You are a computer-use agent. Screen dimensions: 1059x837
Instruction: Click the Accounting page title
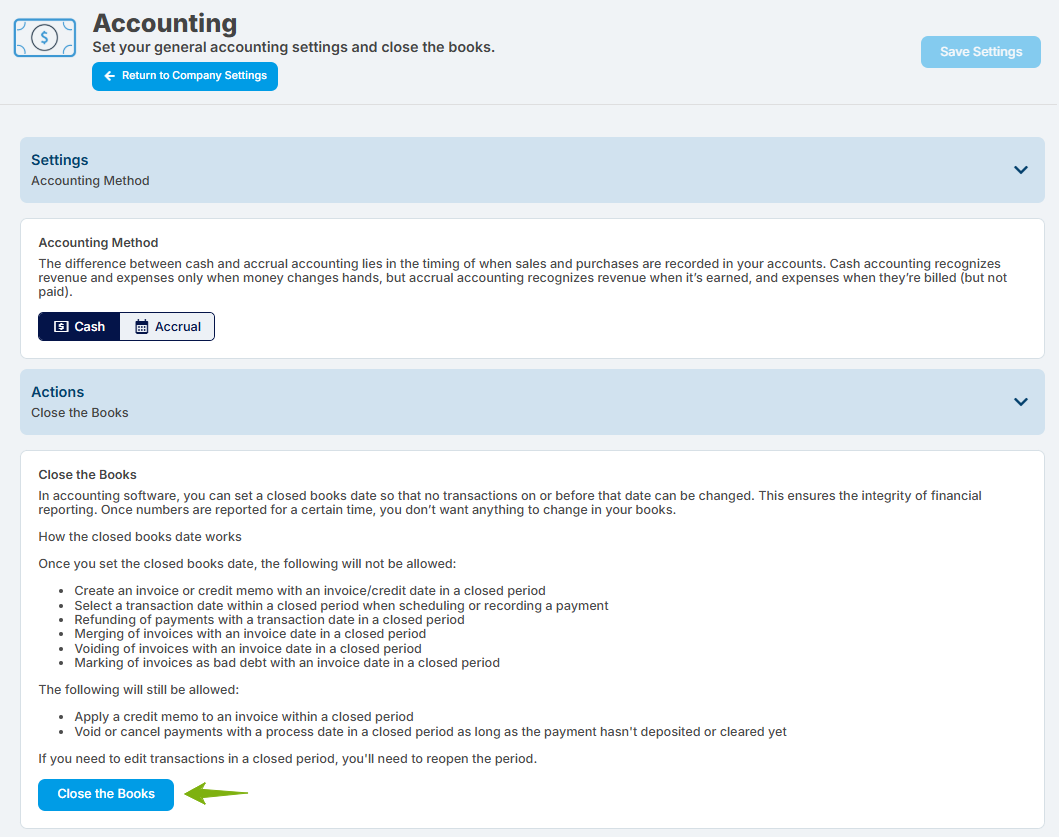(x=165, y=23)
